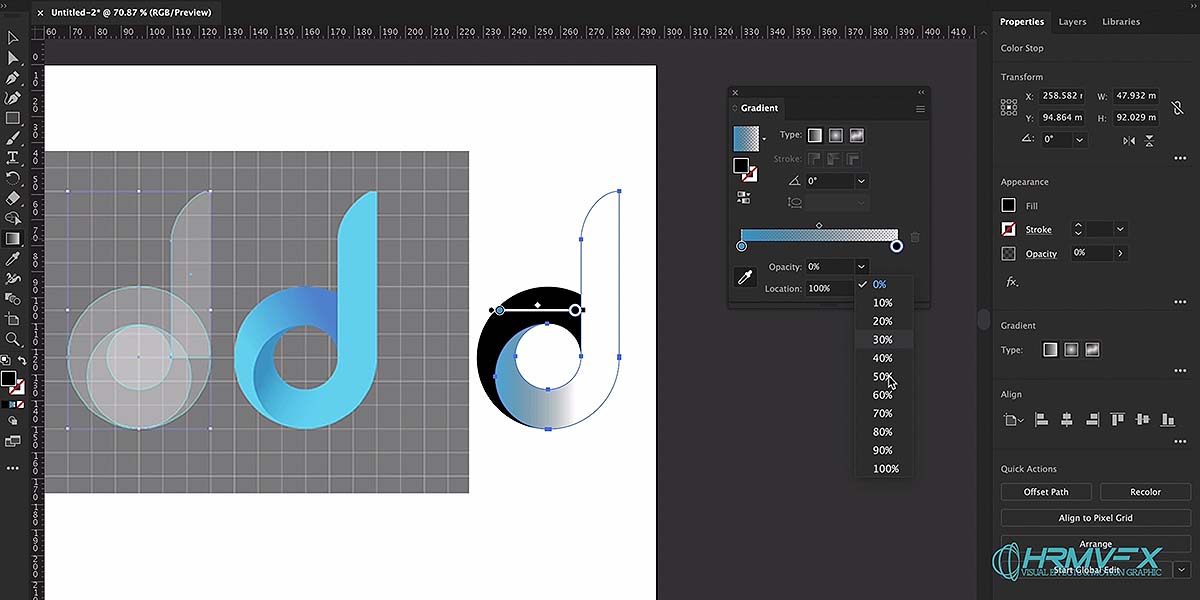Select the Curvature tool
The height and width of the screenshot is (600, 1200).
click(x=13, y=98)
